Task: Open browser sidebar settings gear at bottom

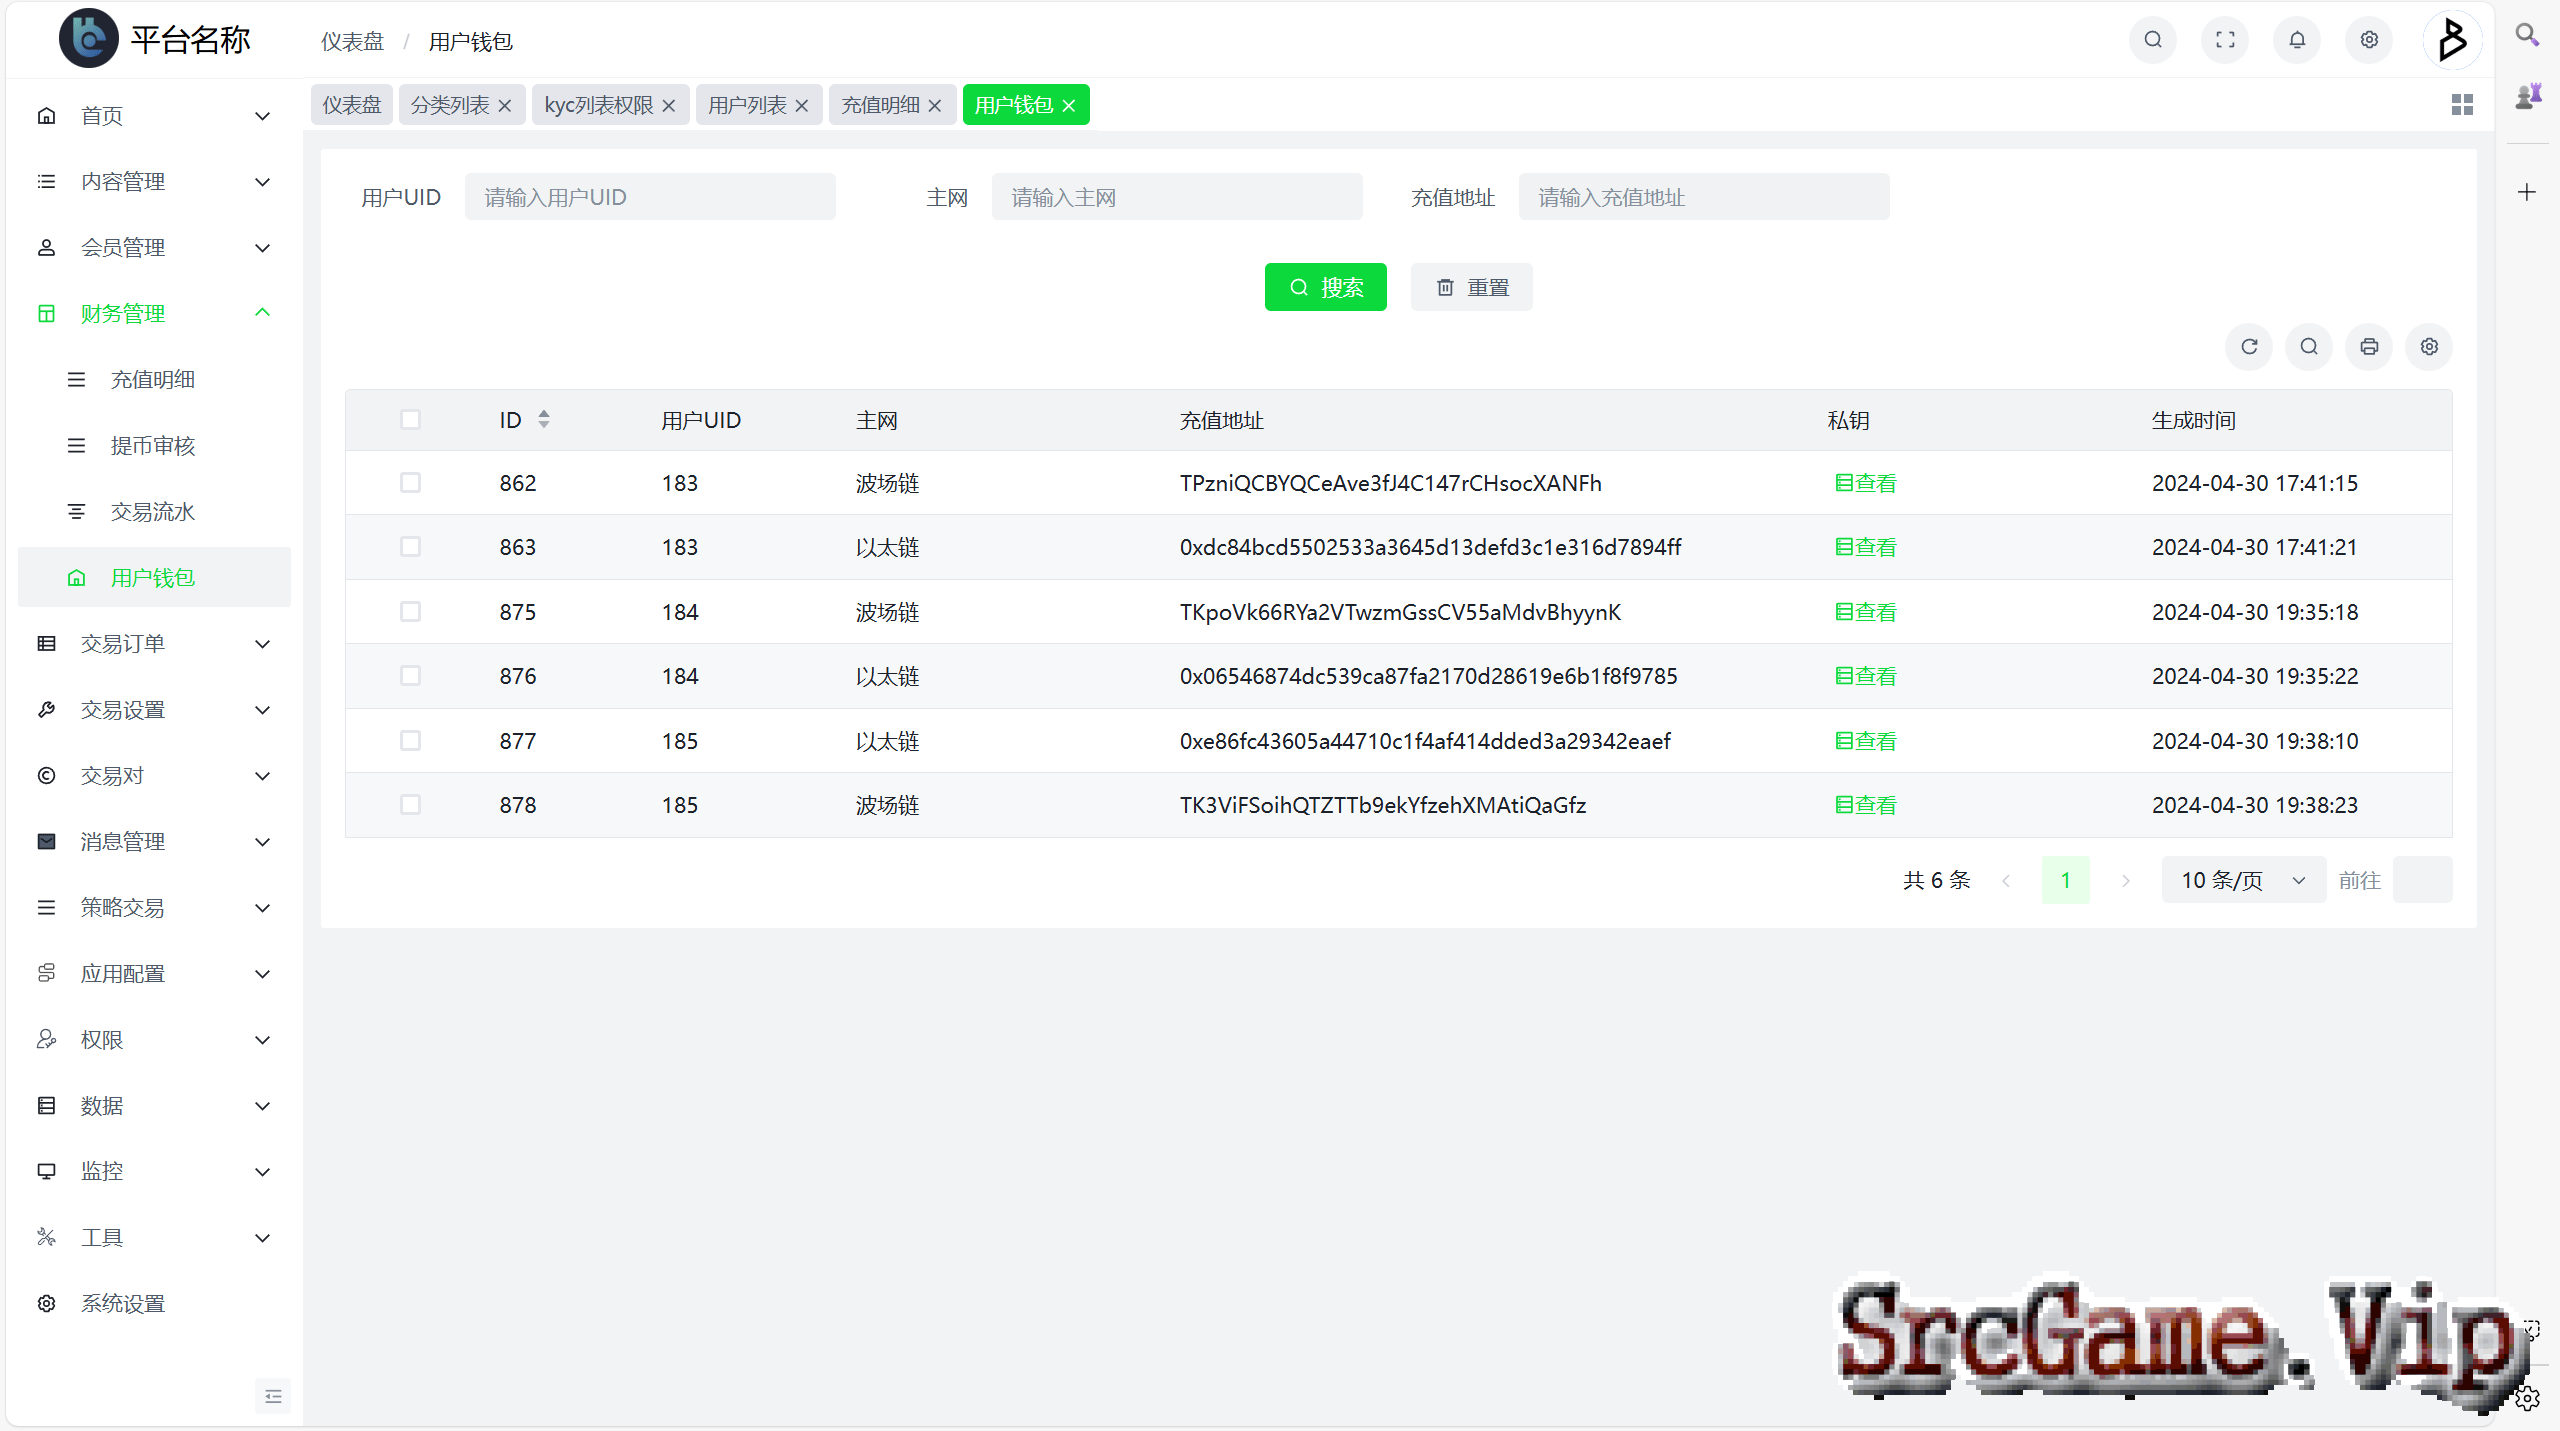Action: tap(2527, 1398)
